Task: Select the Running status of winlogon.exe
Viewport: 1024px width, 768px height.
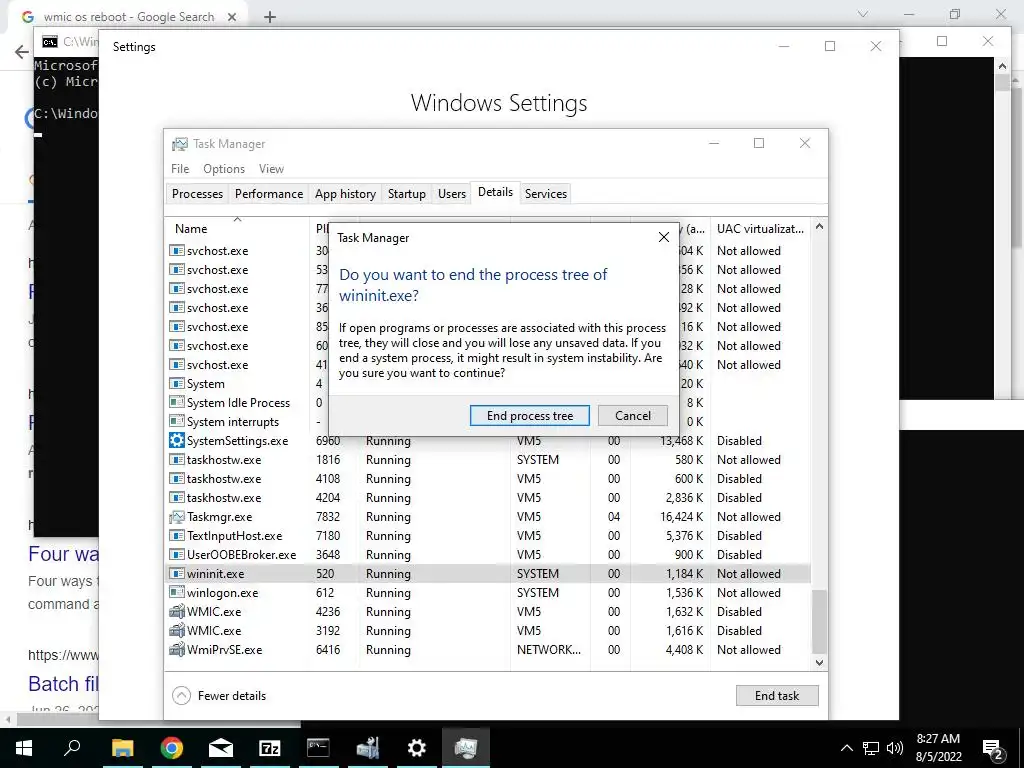Action: point(388,592)
